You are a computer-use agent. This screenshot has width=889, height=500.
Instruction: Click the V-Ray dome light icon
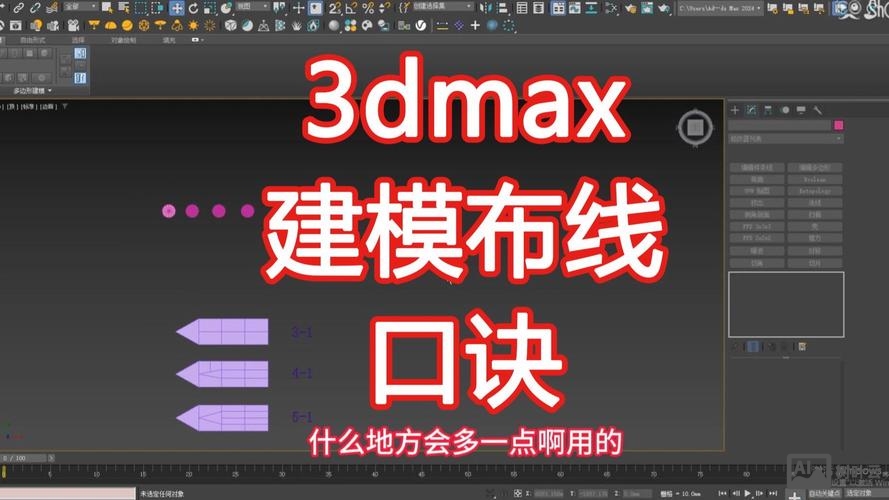(111, 26)
